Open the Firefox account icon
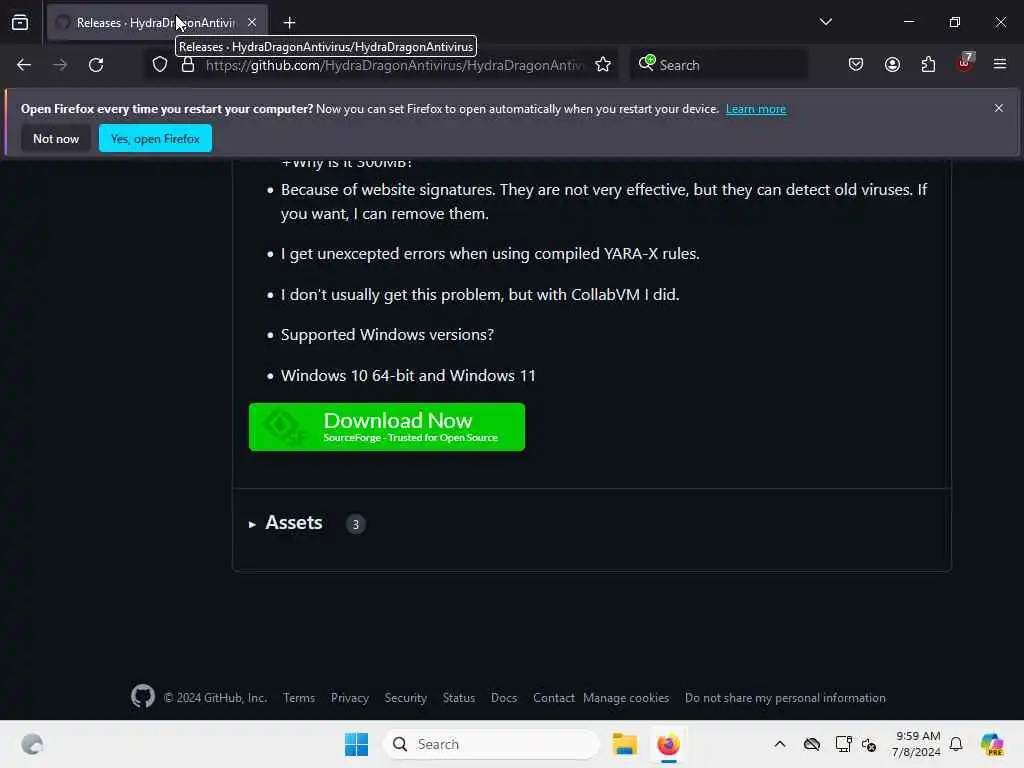The width and height of the screenshot is (1024, 768). pos(892,64)
